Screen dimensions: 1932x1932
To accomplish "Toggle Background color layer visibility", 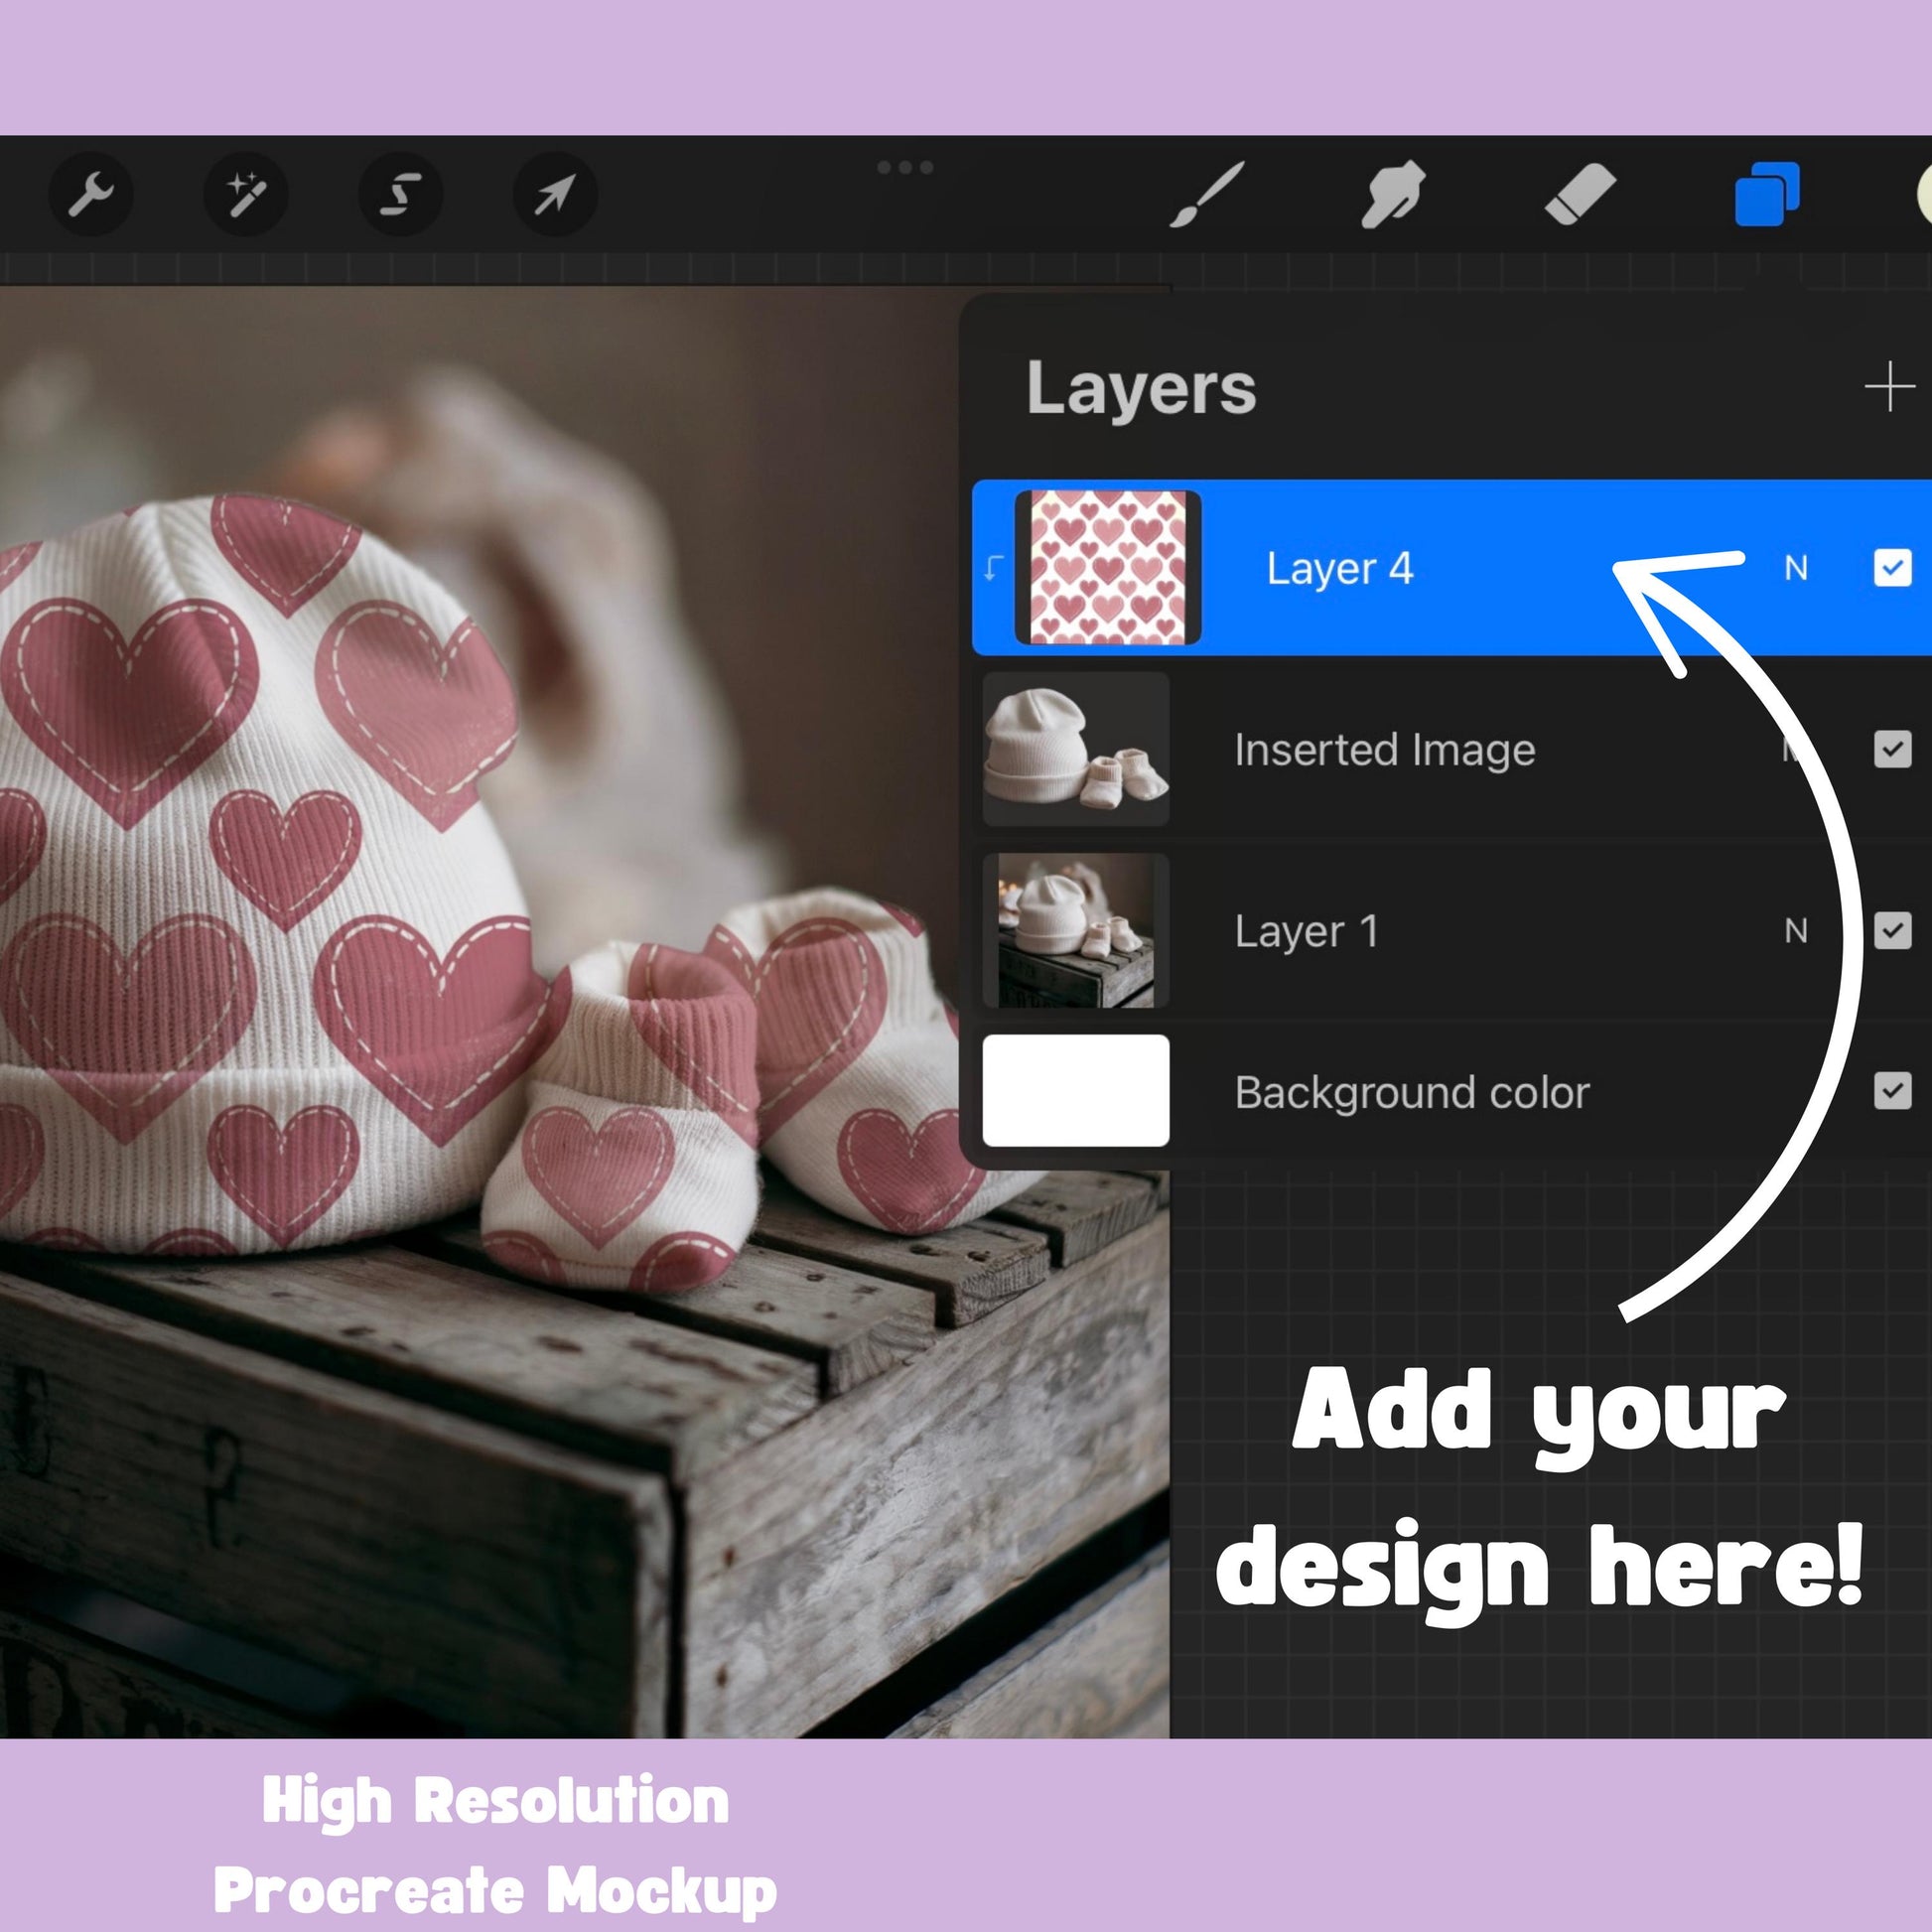I will 1892,1091.
